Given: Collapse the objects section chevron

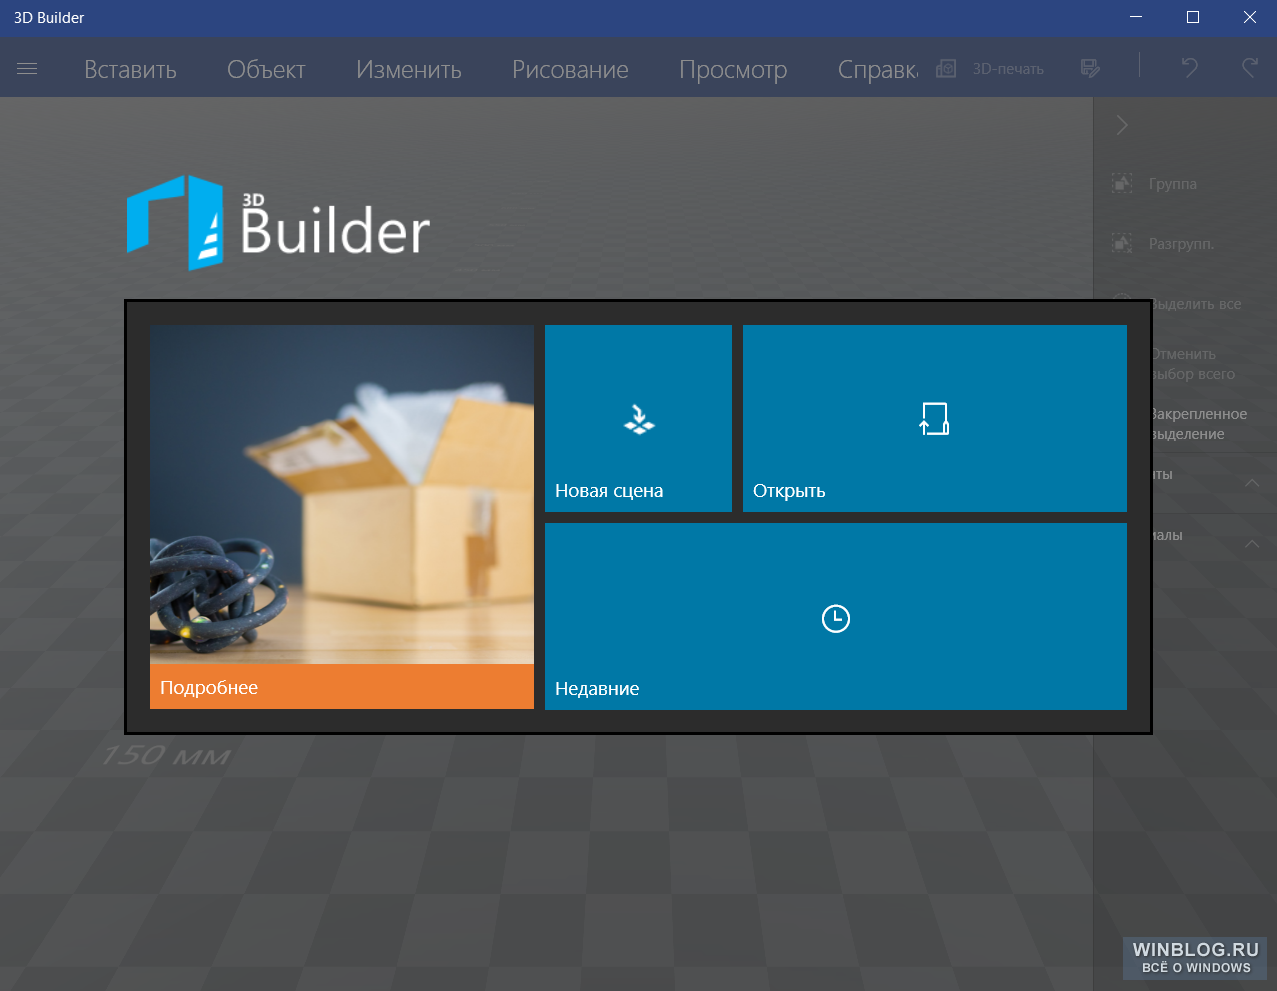Looking at the screenshot, I should 1252,483.
